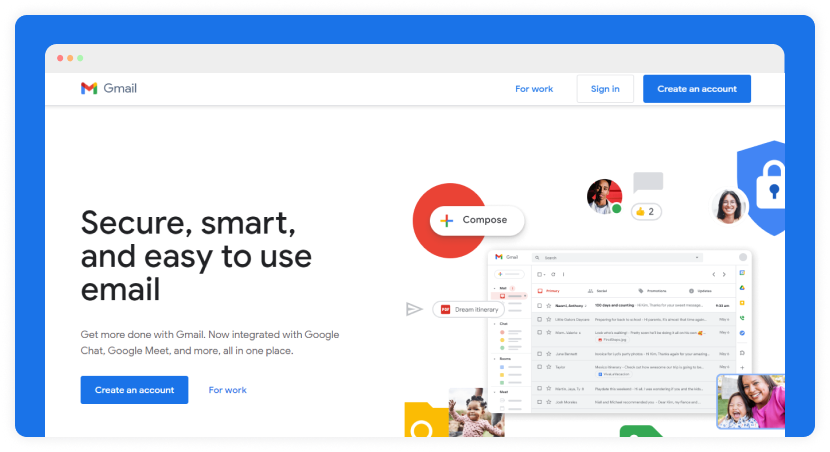Viewport: 830px width, 452px height.
Task: Collapse the Chat section triangle
Action: coord(494,323)
